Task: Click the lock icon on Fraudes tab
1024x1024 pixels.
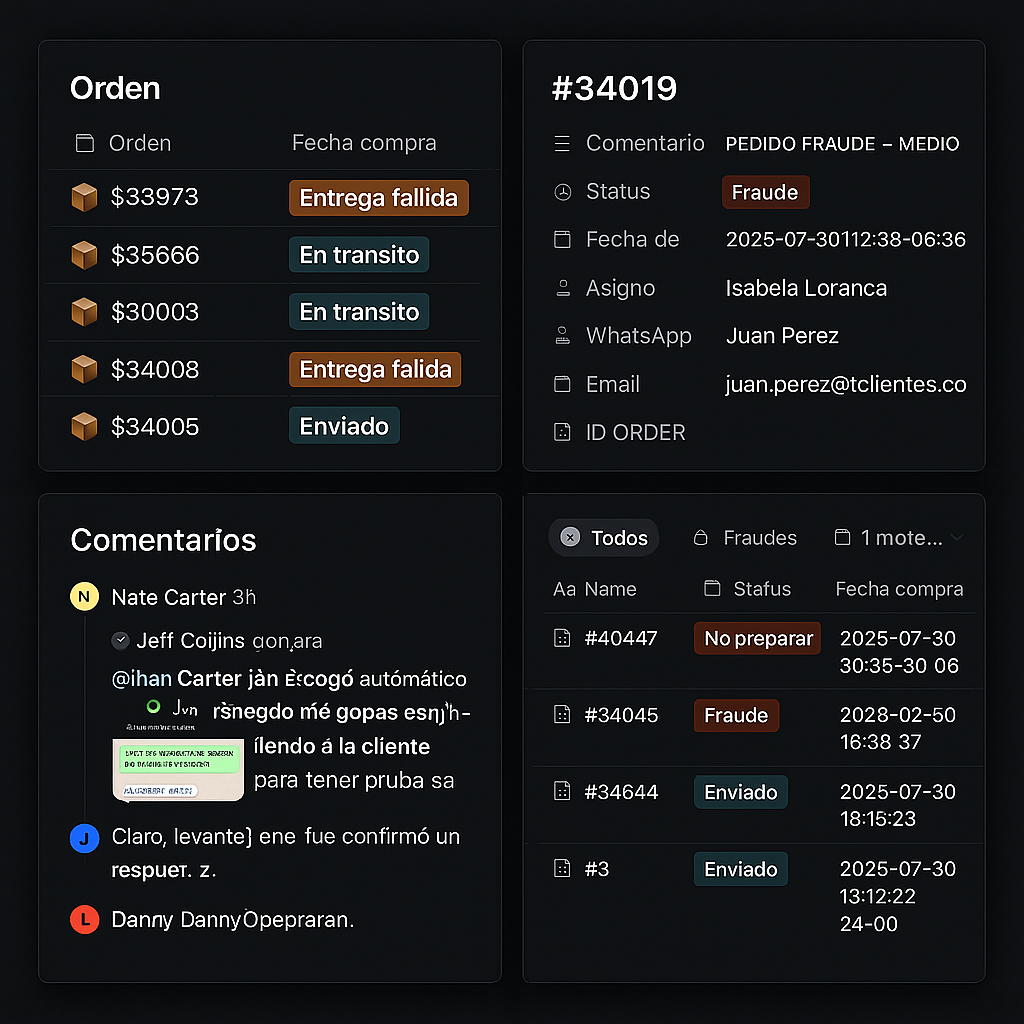Action: coord(701,538)
